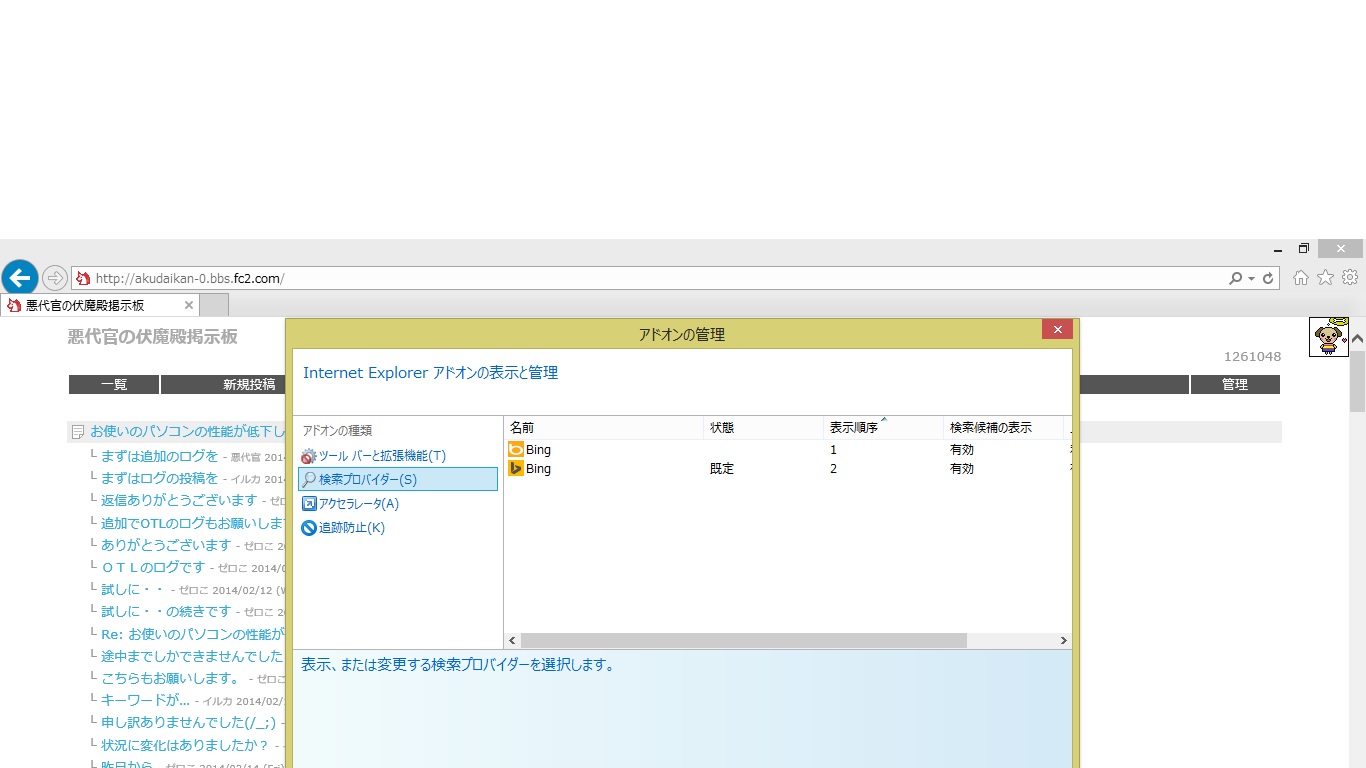Open the address bar dropdown arrow
The image size is (1366, 768).
pyautogui.click(x=1251, y=279)
